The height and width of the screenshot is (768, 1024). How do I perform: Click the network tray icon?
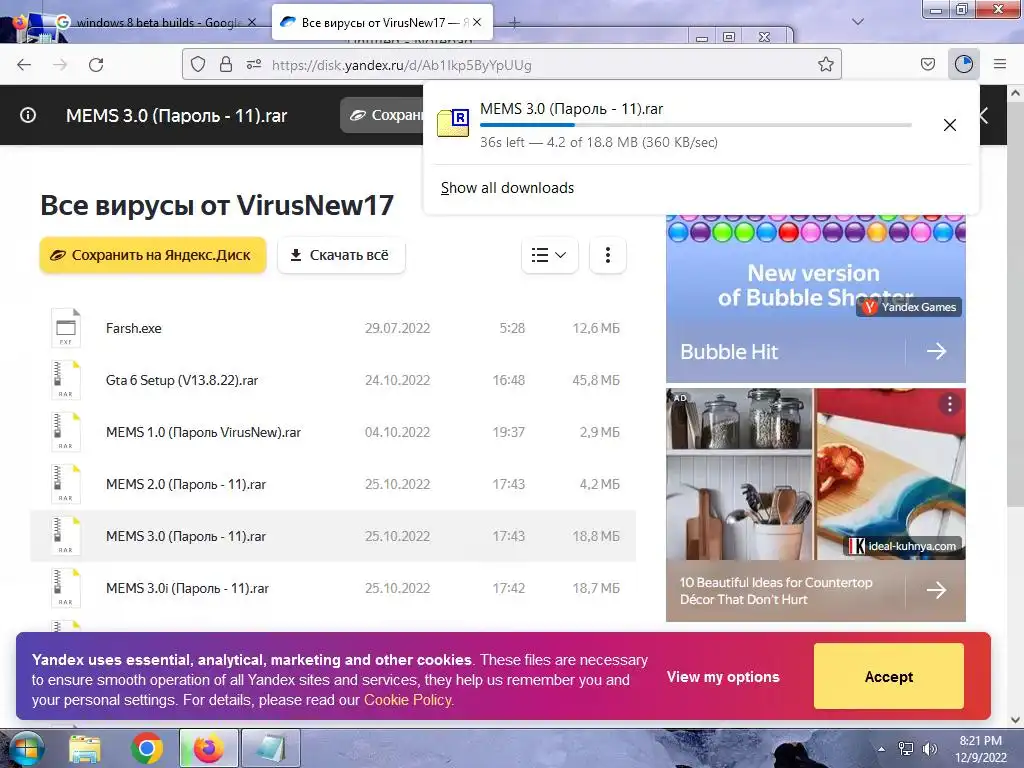(906, 749)
